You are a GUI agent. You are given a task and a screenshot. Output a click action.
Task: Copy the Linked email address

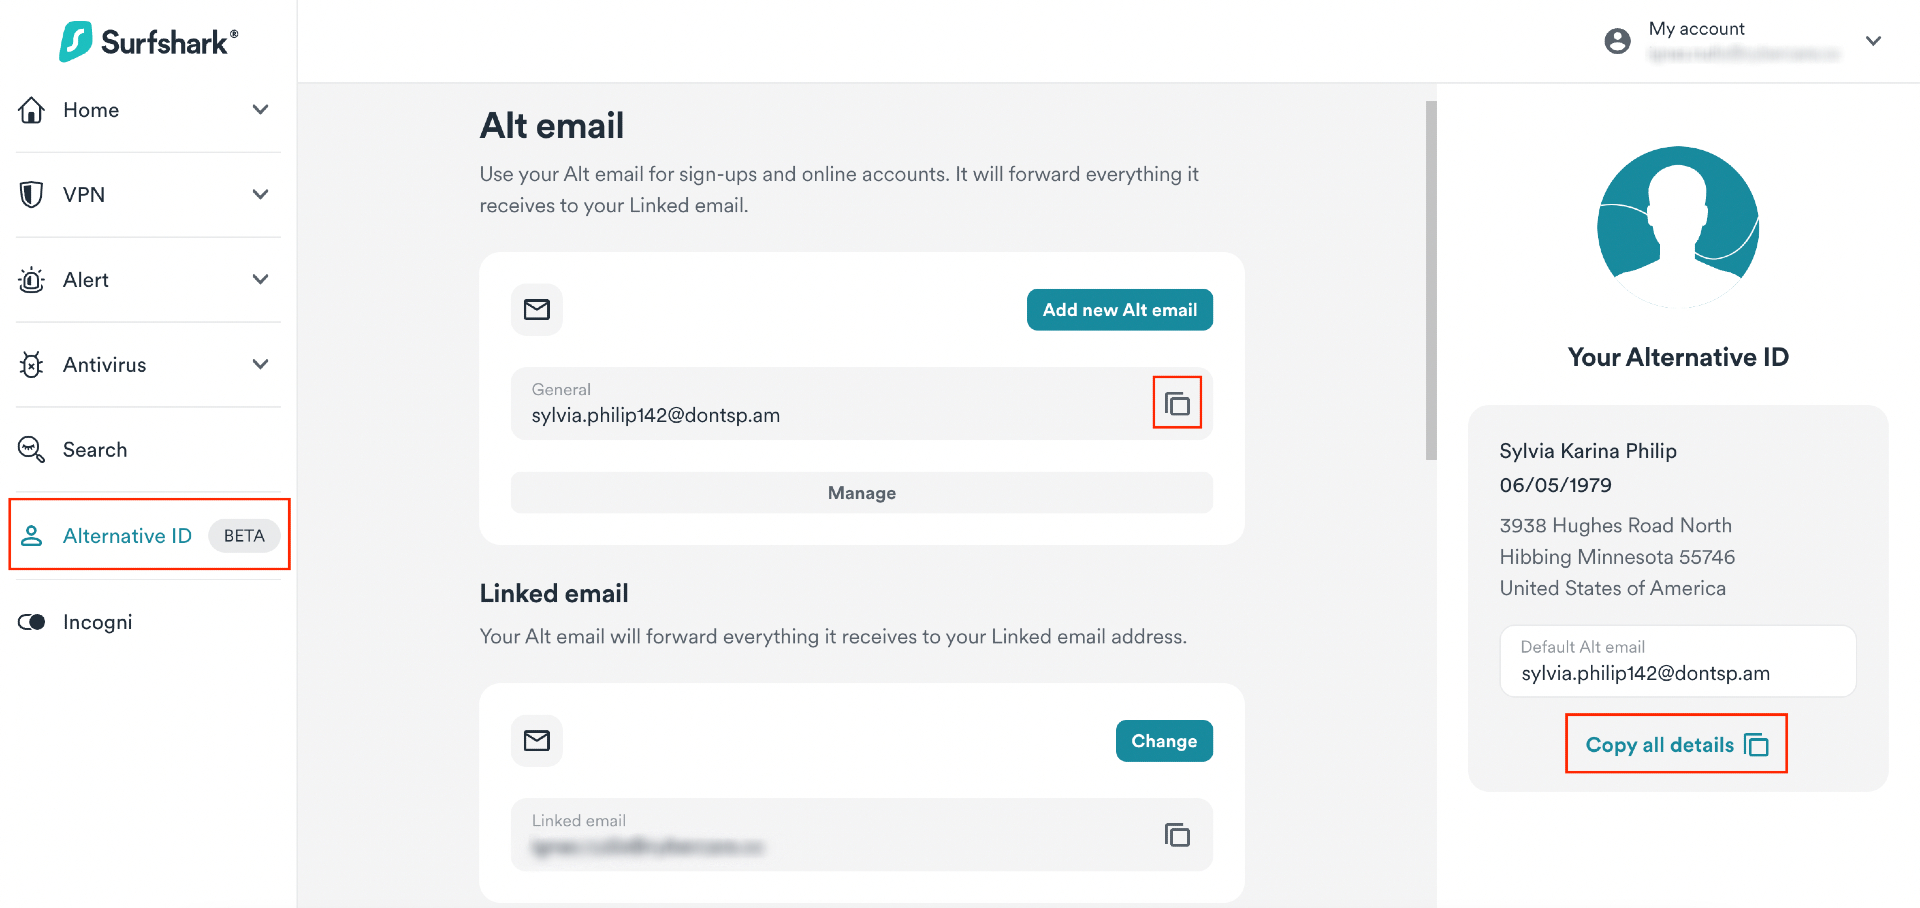click(x=1177, y=835)
